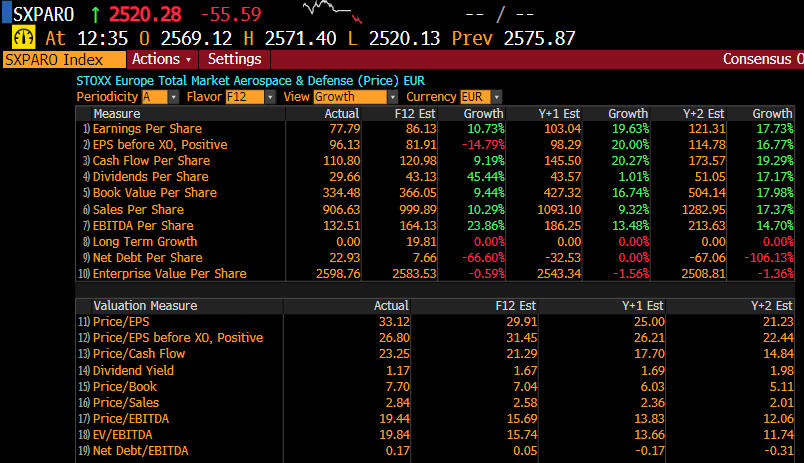Viewport: 804px width, 463px height.
Task: Click the blue security marker beside SXPARO
Action: tap(7, 13)
